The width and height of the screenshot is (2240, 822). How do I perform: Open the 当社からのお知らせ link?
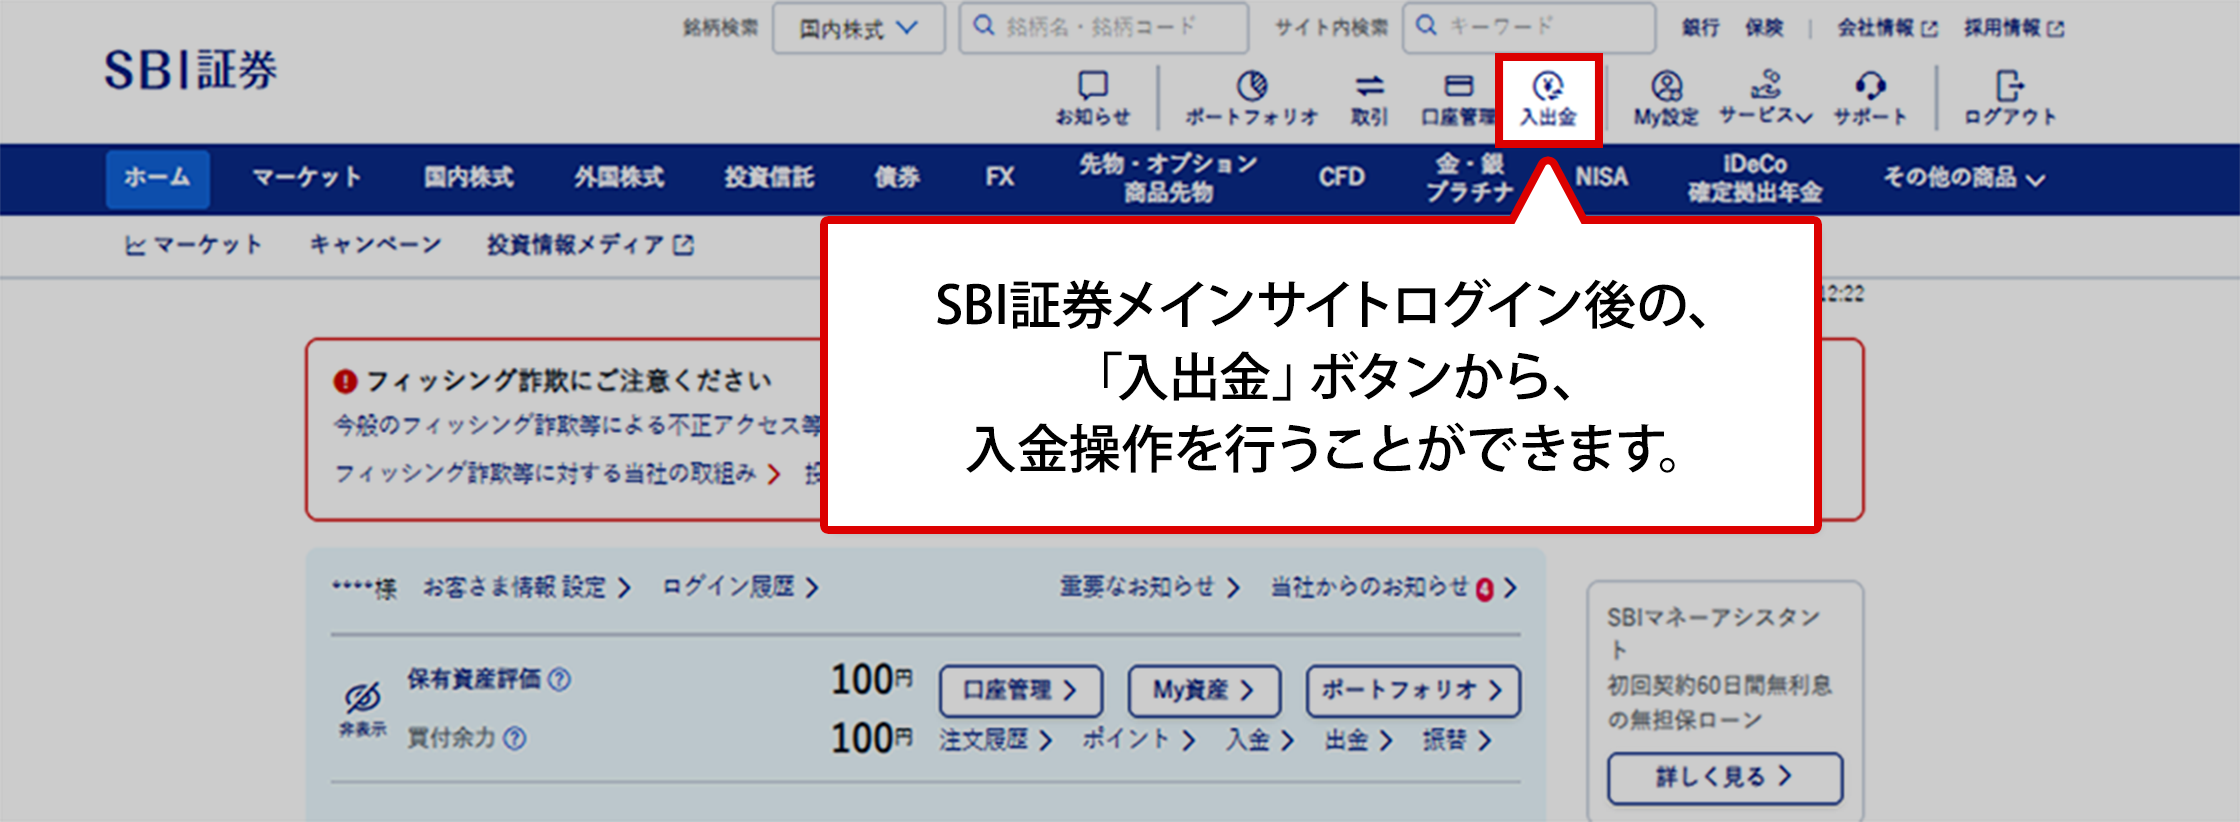pos(1394,587)
